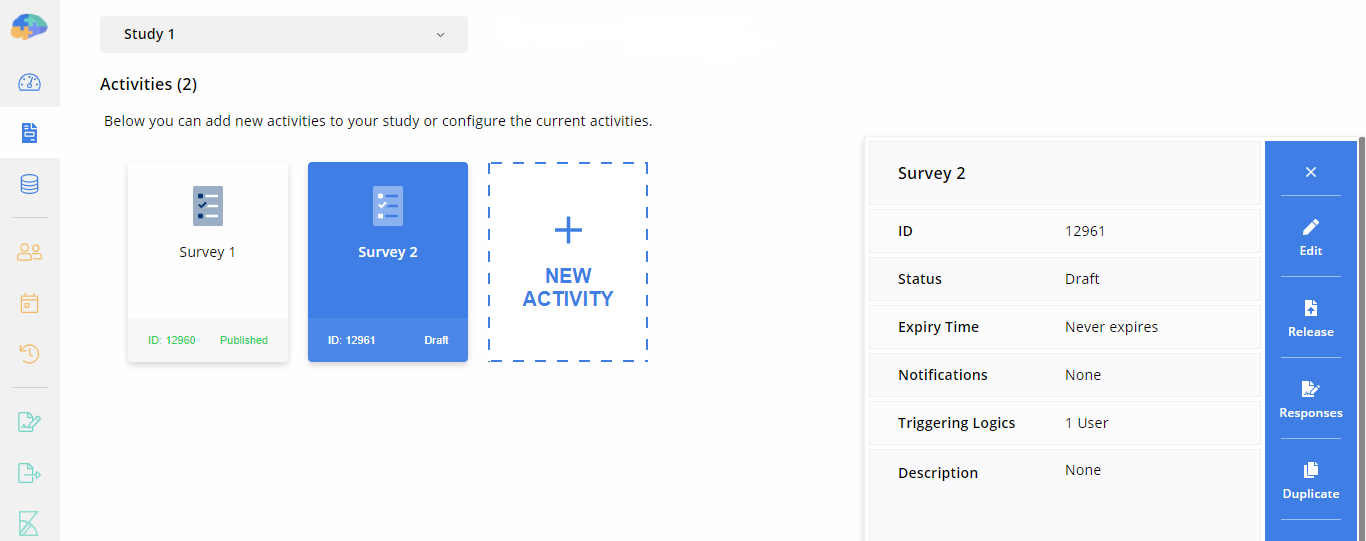The width and height of the screenshot is (1366, 541).
Task: Open the participants people icon in sidebar
Action: (x=29, y=252)
